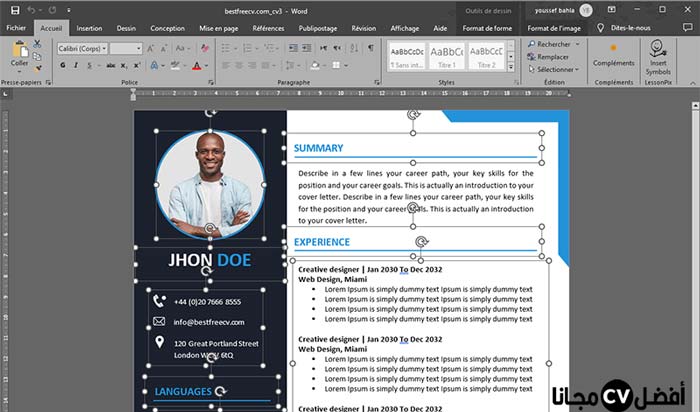Click the bullet list icon
Viewport: 700px width, 412px height.
point(226,48)
